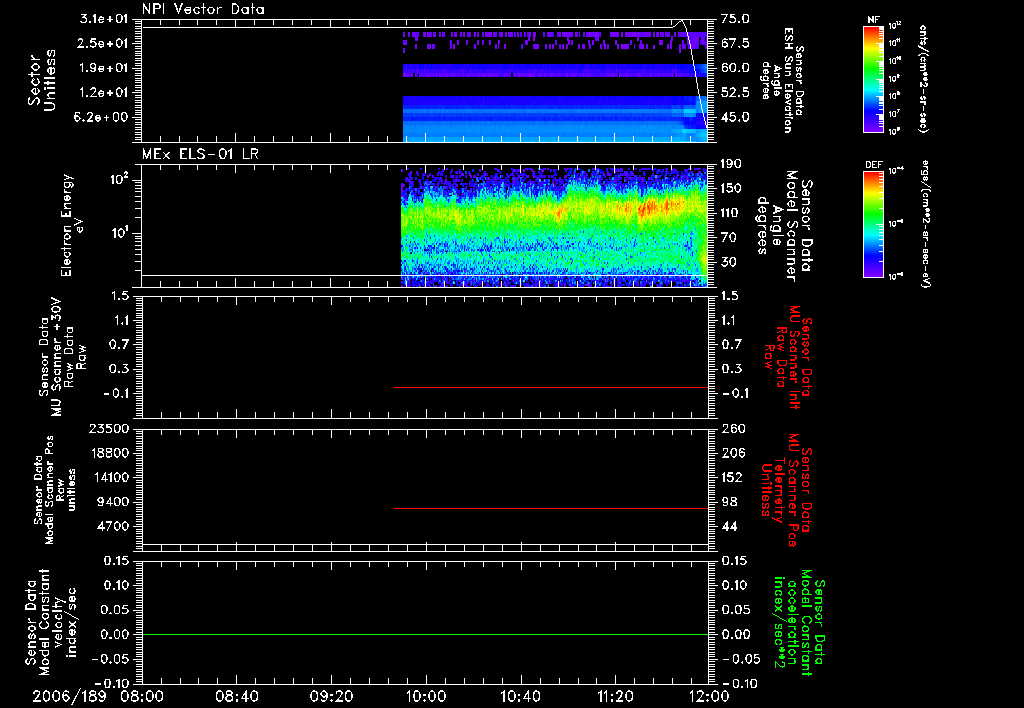Select the "Model Scanner Pos Raw" axis title
1024x708 pixels.
(55, 489)
